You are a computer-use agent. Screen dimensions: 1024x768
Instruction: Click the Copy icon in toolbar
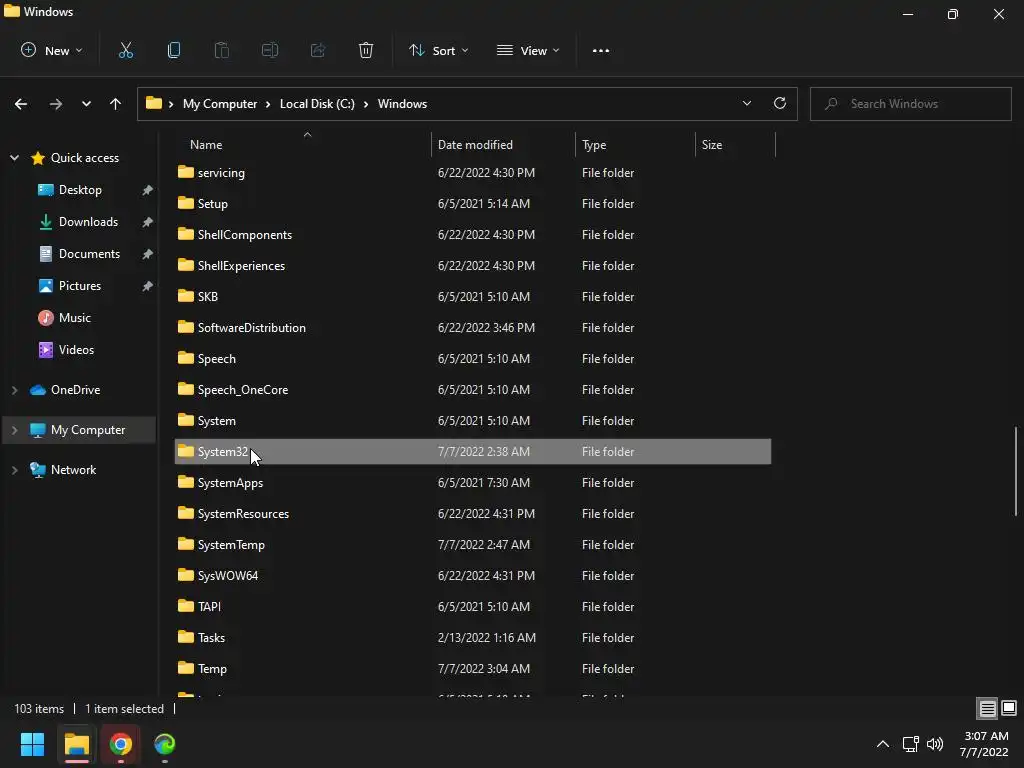click(x=174, y=50)
